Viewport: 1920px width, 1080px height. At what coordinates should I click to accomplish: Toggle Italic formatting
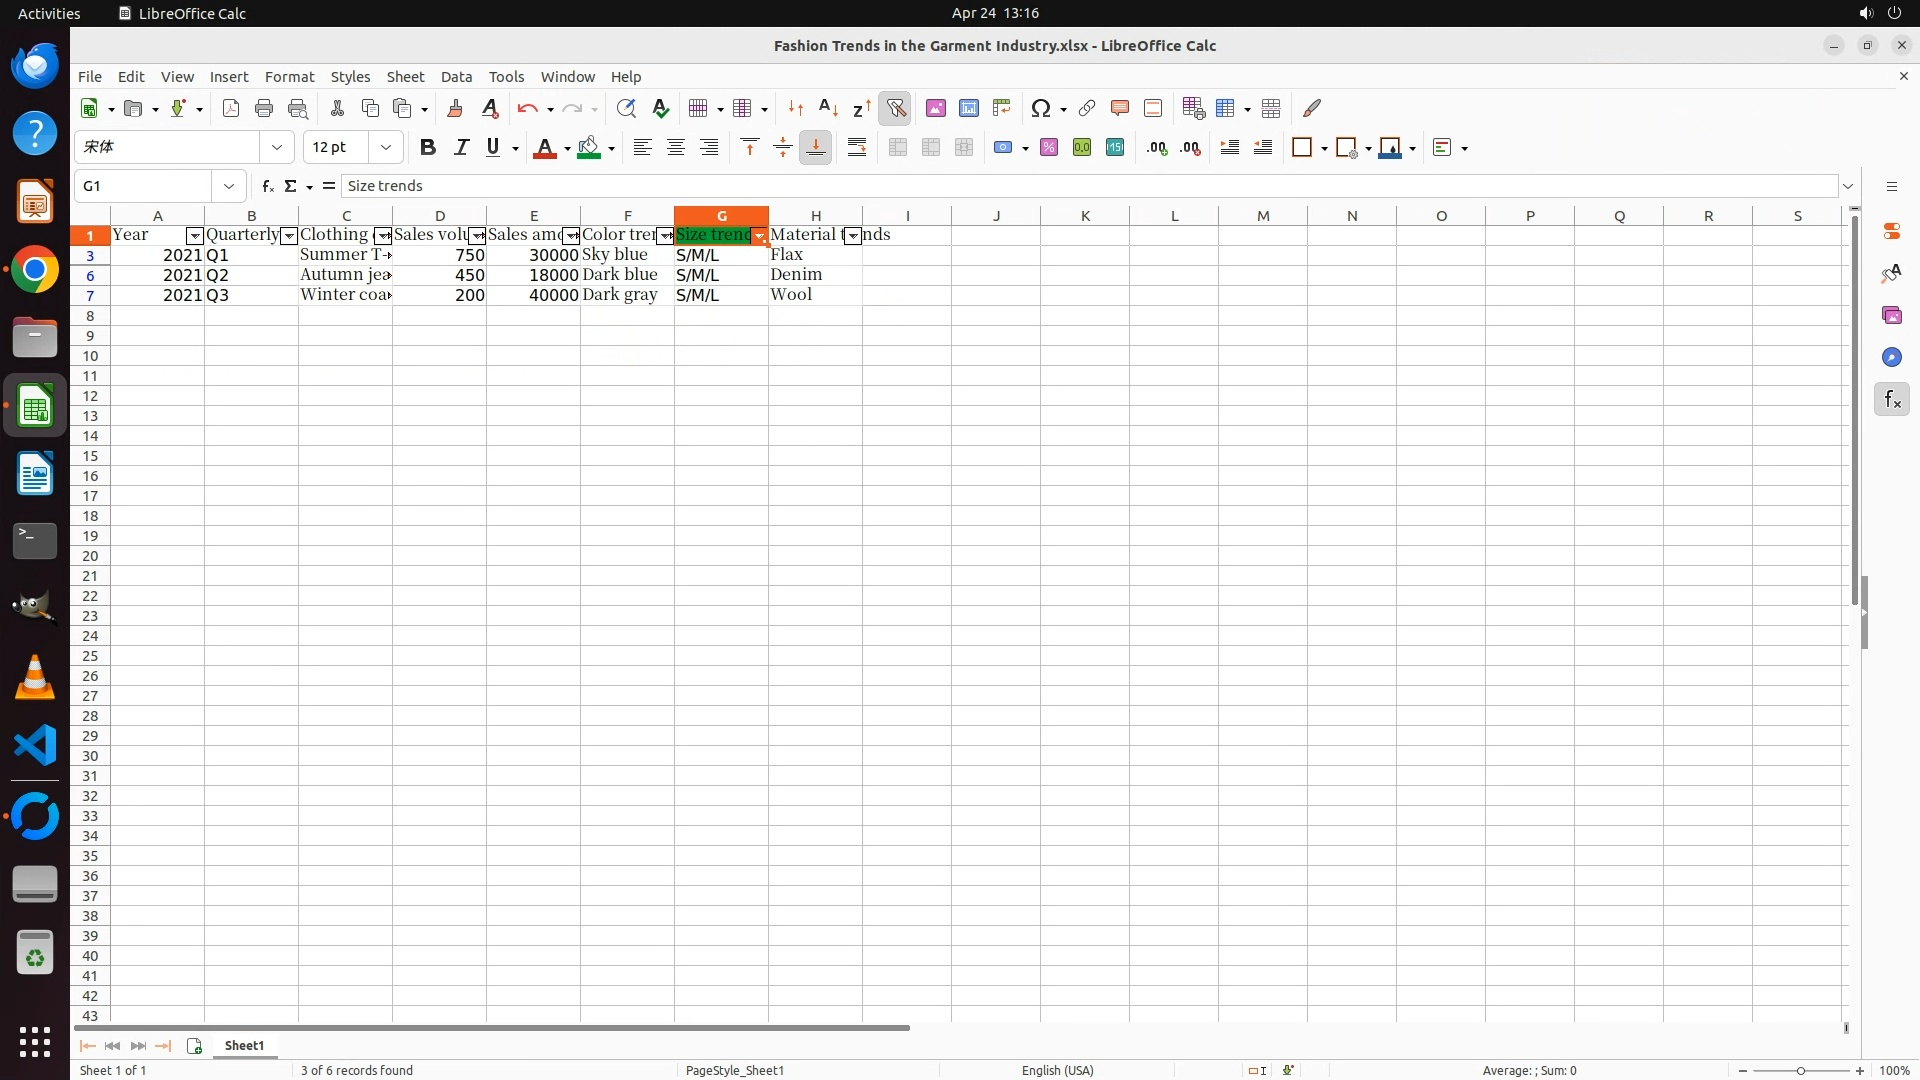pos(461,148)
